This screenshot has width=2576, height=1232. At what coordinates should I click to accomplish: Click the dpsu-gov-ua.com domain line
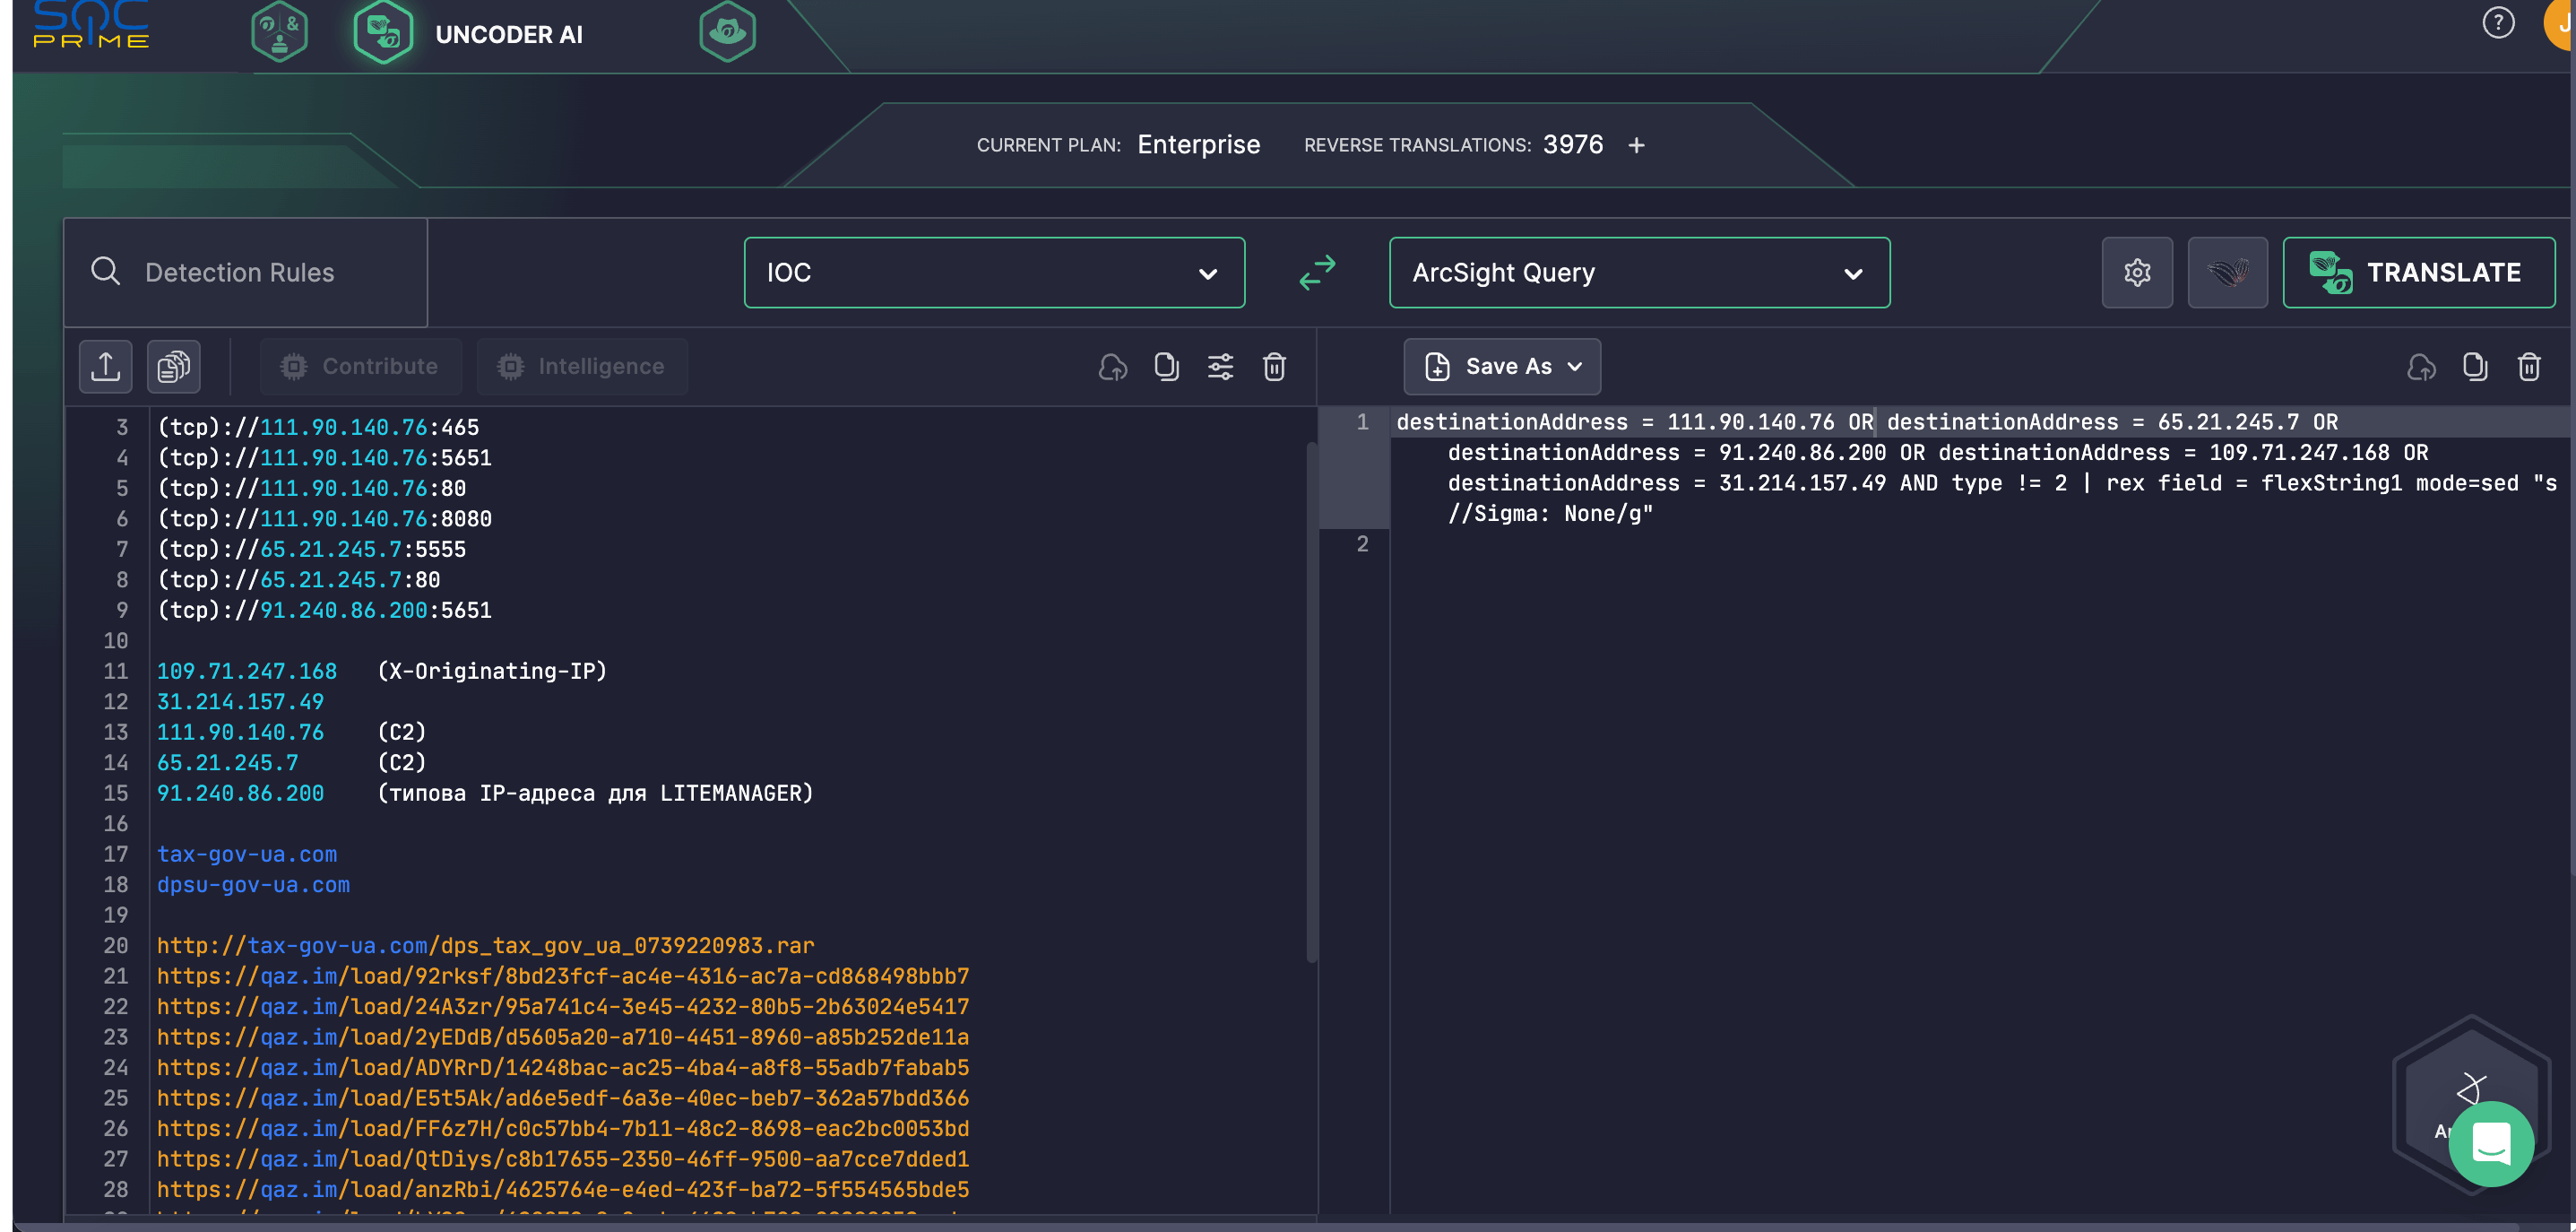pos(253,884)
